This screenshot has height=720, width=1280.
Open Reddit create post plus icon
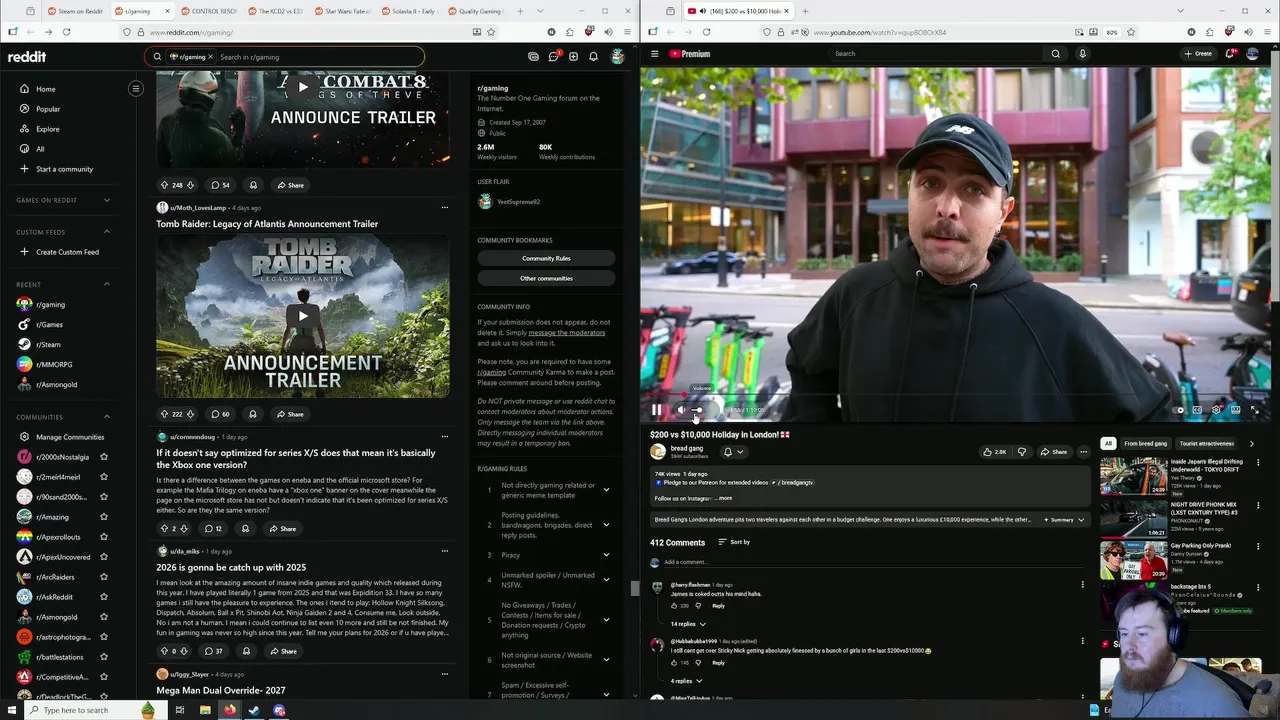[573, 57]
